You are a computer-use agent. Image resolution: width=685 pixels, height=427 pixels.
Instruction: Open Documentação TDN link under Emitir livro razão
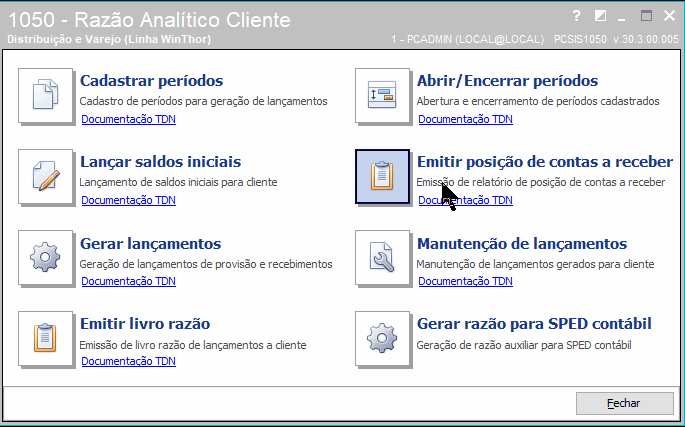click(128, 361)
